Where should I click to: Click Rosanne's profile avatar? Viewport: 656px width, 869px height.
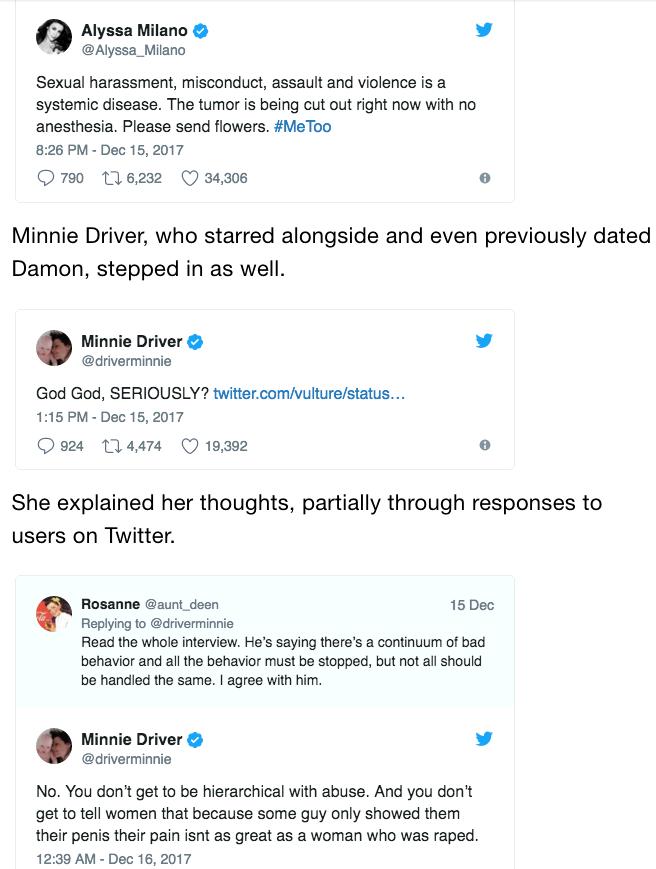[54, 614]
